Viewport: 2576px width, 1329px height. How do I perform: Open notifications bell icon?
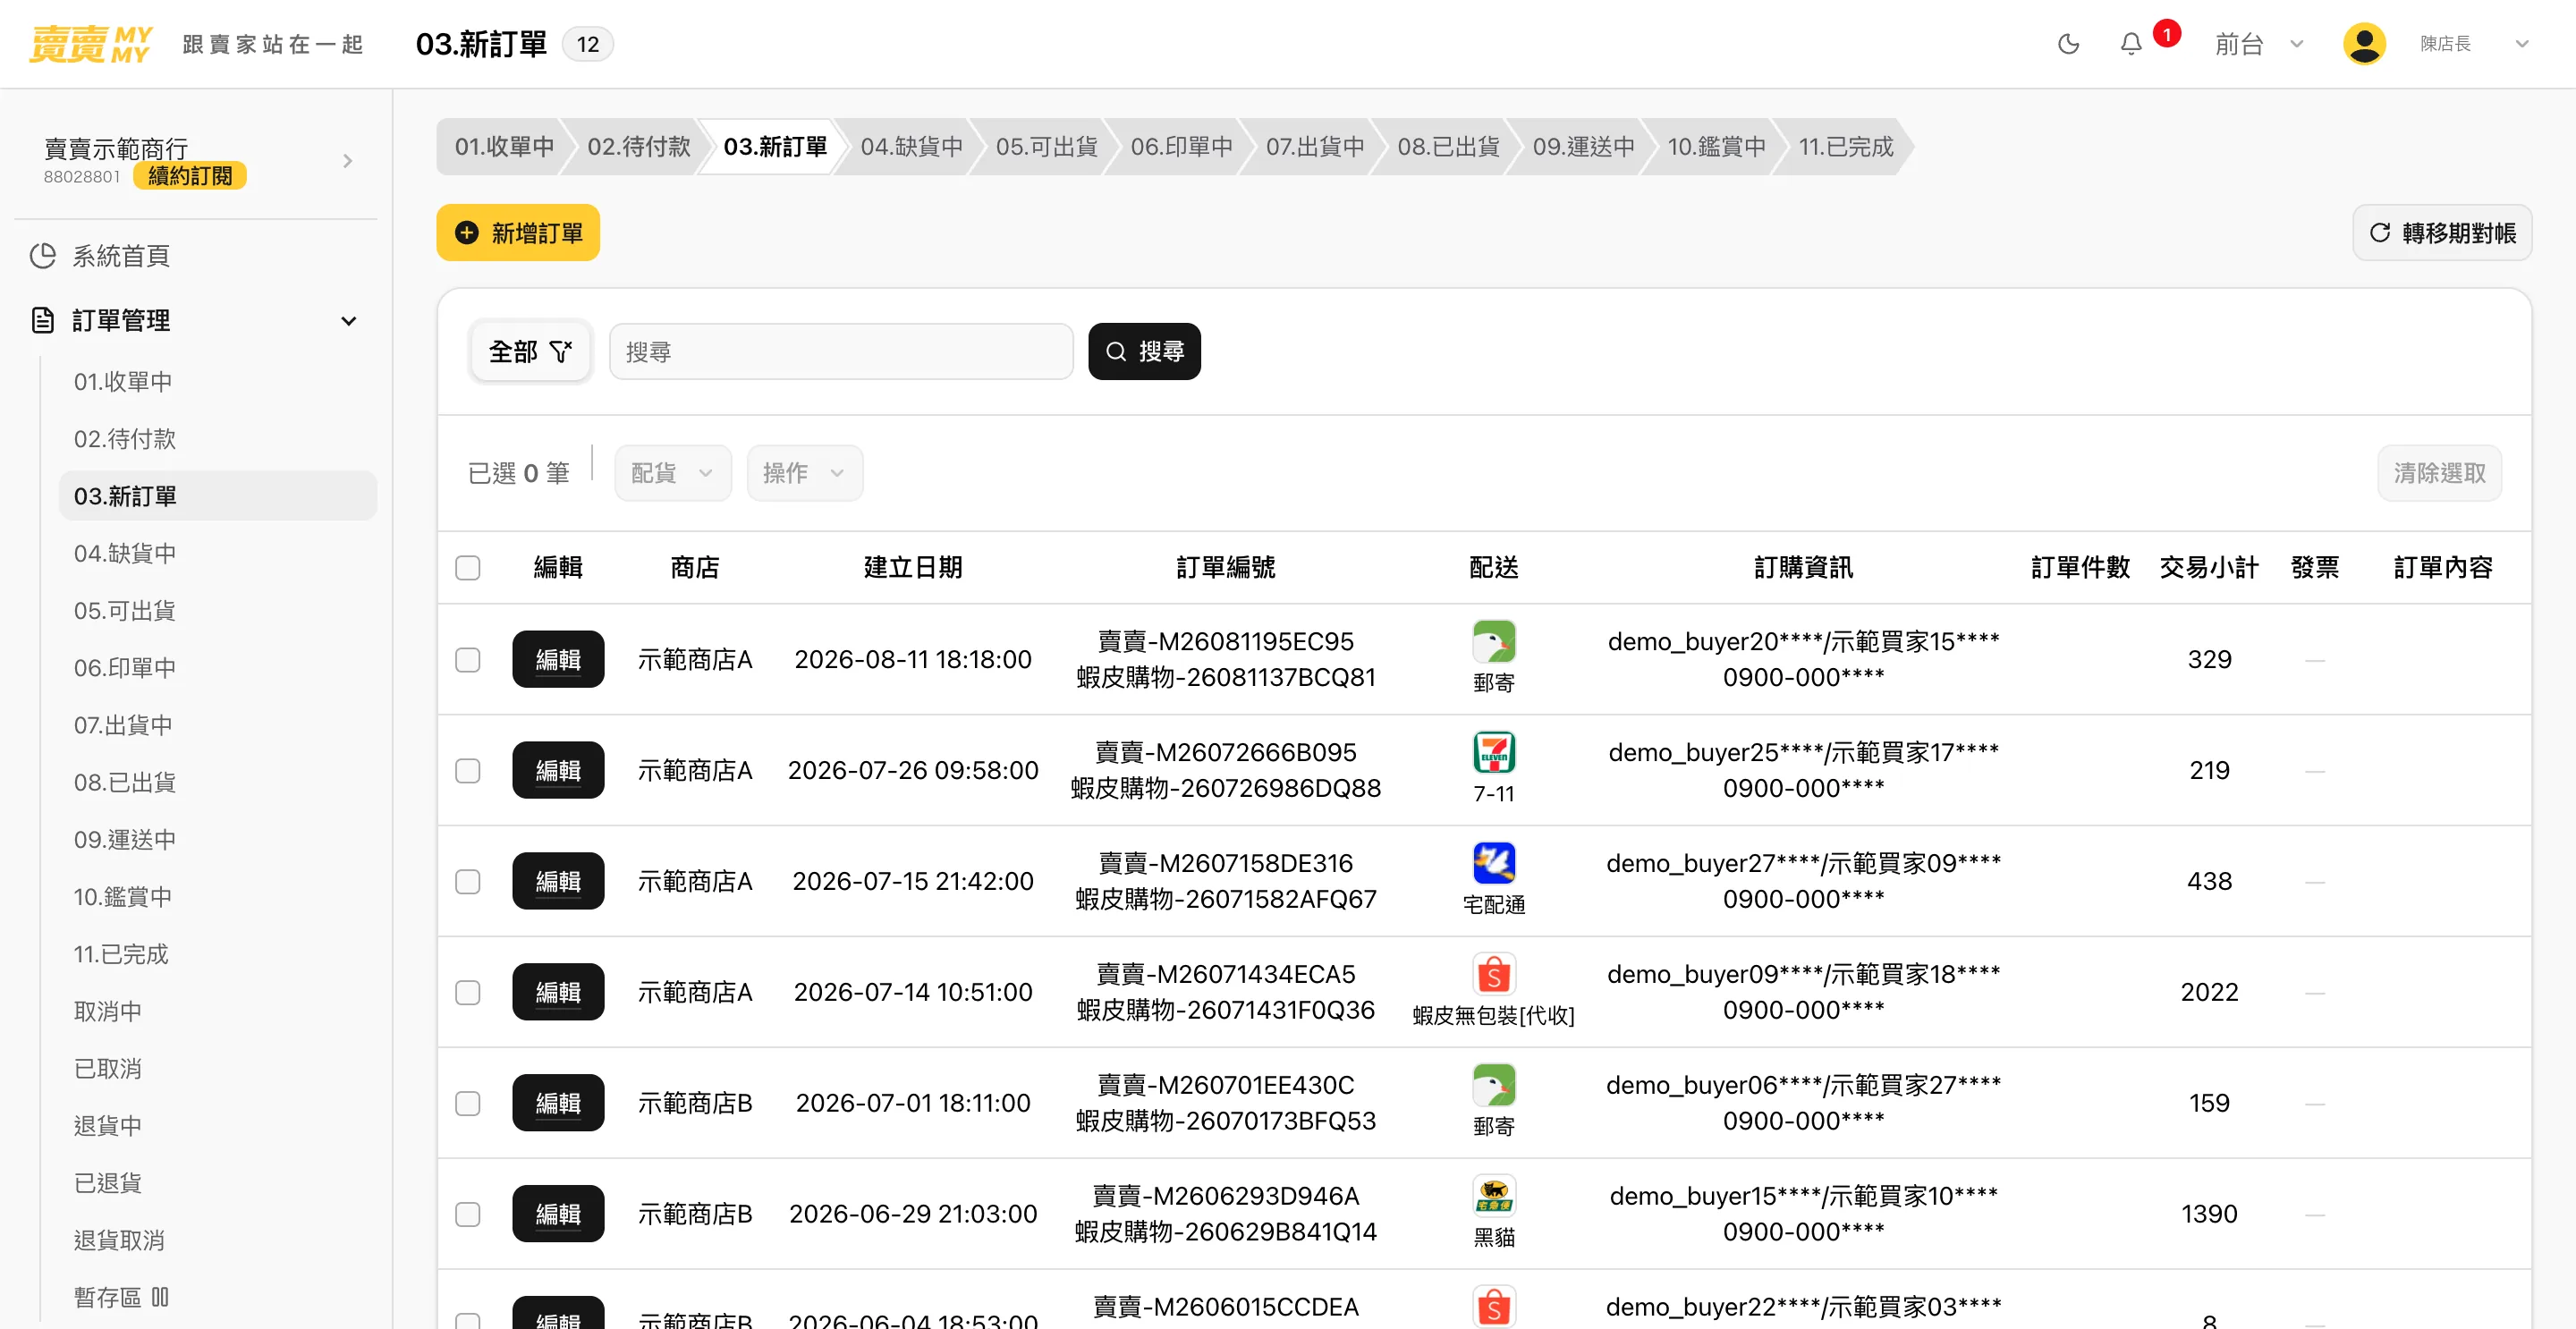coord(2131,44)
